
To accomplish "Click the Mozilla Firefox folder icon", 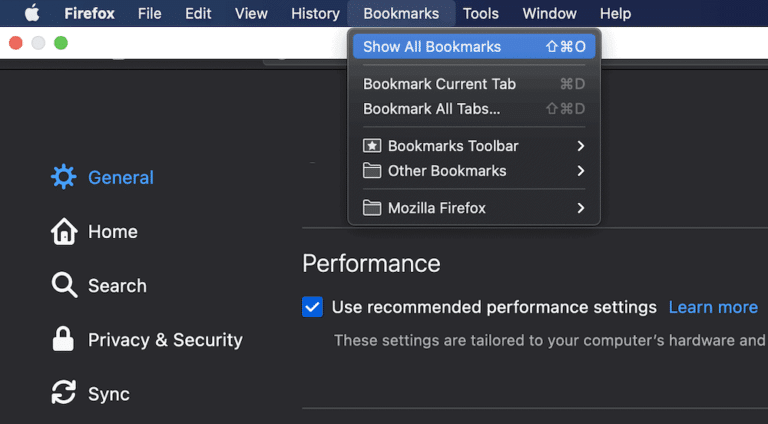I will click(372, 208).
